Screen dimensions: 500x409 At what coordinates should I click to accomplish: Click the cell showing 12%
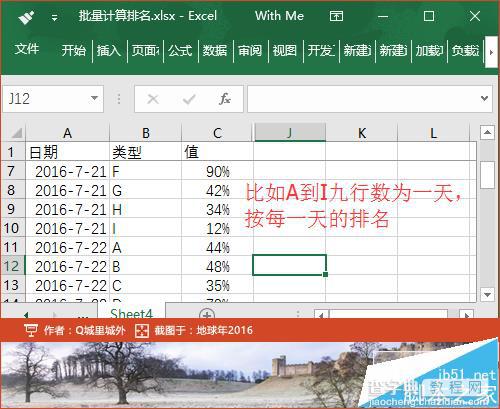click(217, 228)
